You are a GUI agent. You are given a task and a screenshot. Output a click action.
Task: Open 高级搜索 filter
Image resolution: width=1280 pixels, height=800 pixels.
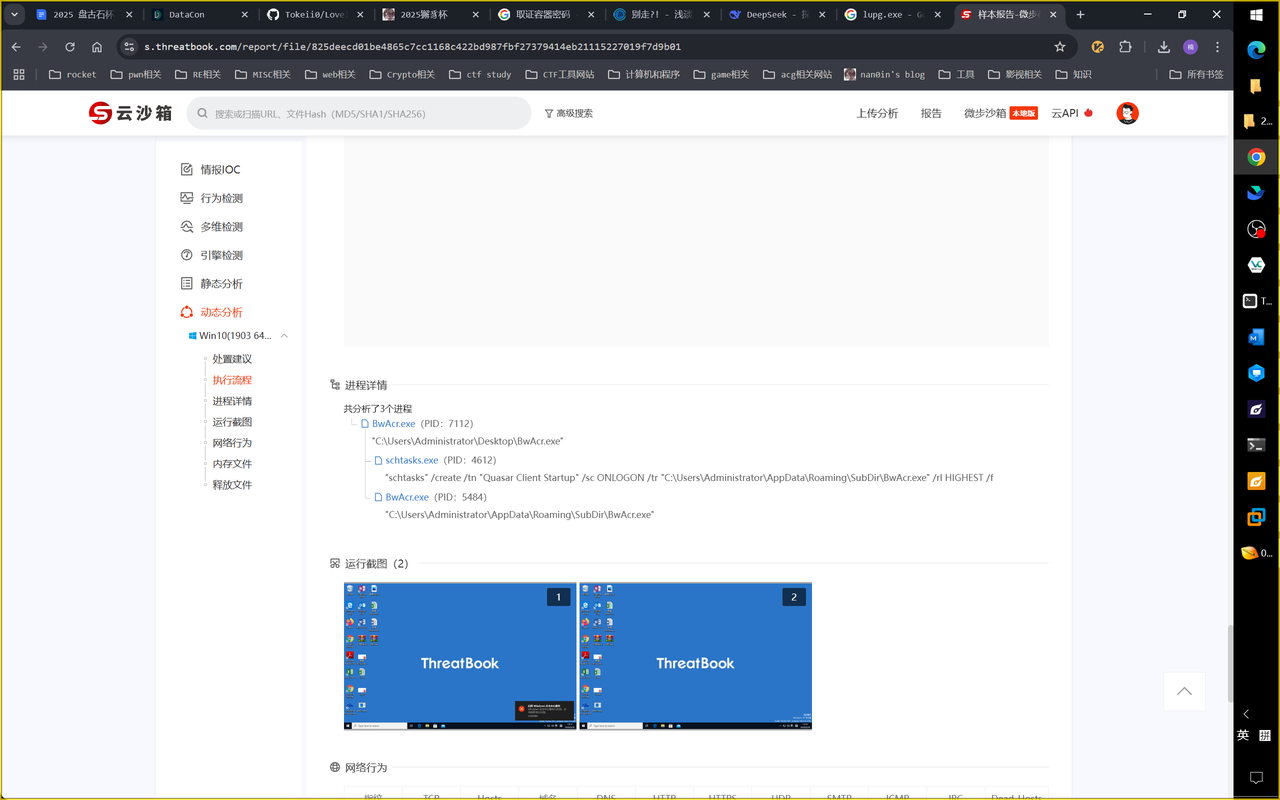coord(569,113)
